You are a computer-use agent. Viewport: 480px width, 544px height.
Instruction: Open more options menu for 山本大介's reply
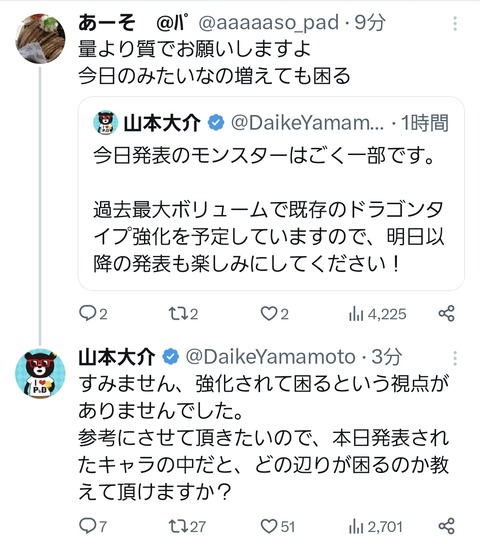pos(455,358)
